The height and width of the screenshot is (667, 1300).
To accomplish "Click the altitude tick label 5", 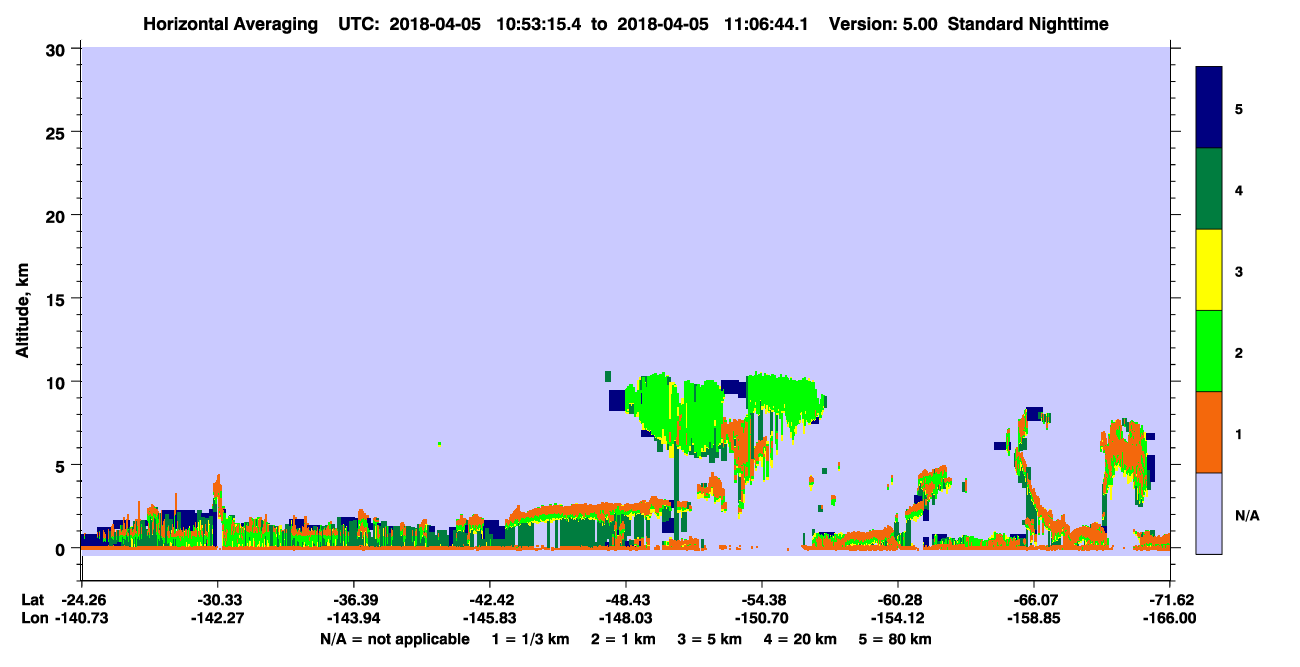I will pos(63,466).
